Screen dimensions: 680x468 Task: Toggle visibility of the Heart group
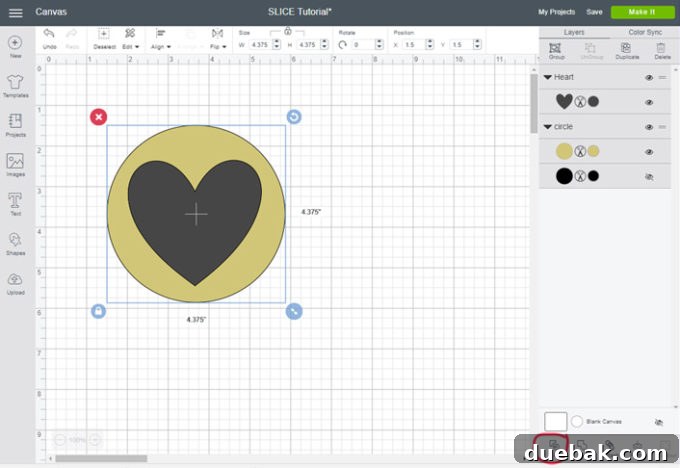point(649,78)
